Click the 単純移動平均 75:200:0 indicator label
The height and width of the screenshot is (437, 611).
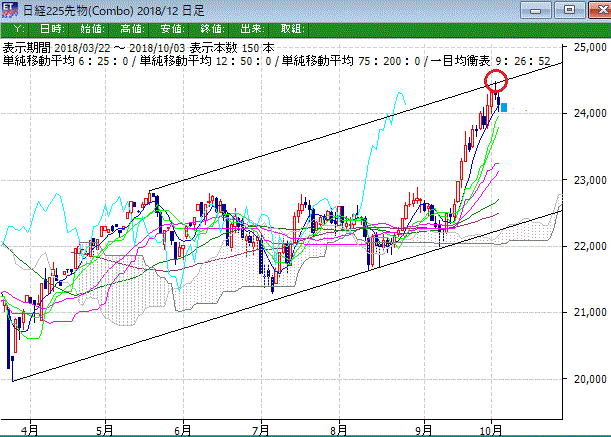(x=351, y=61)
